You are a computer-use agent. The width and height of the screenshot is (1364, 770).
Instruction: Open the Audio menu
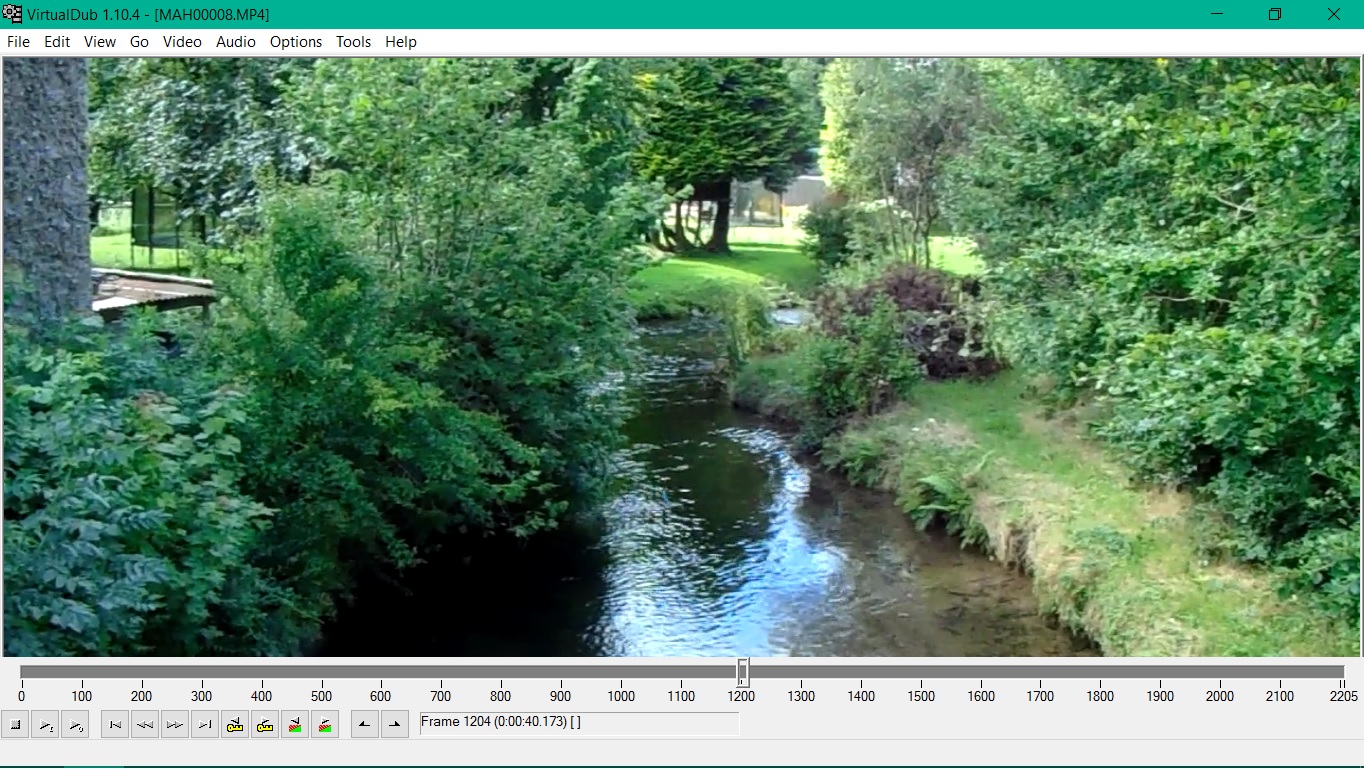(236, 42)
